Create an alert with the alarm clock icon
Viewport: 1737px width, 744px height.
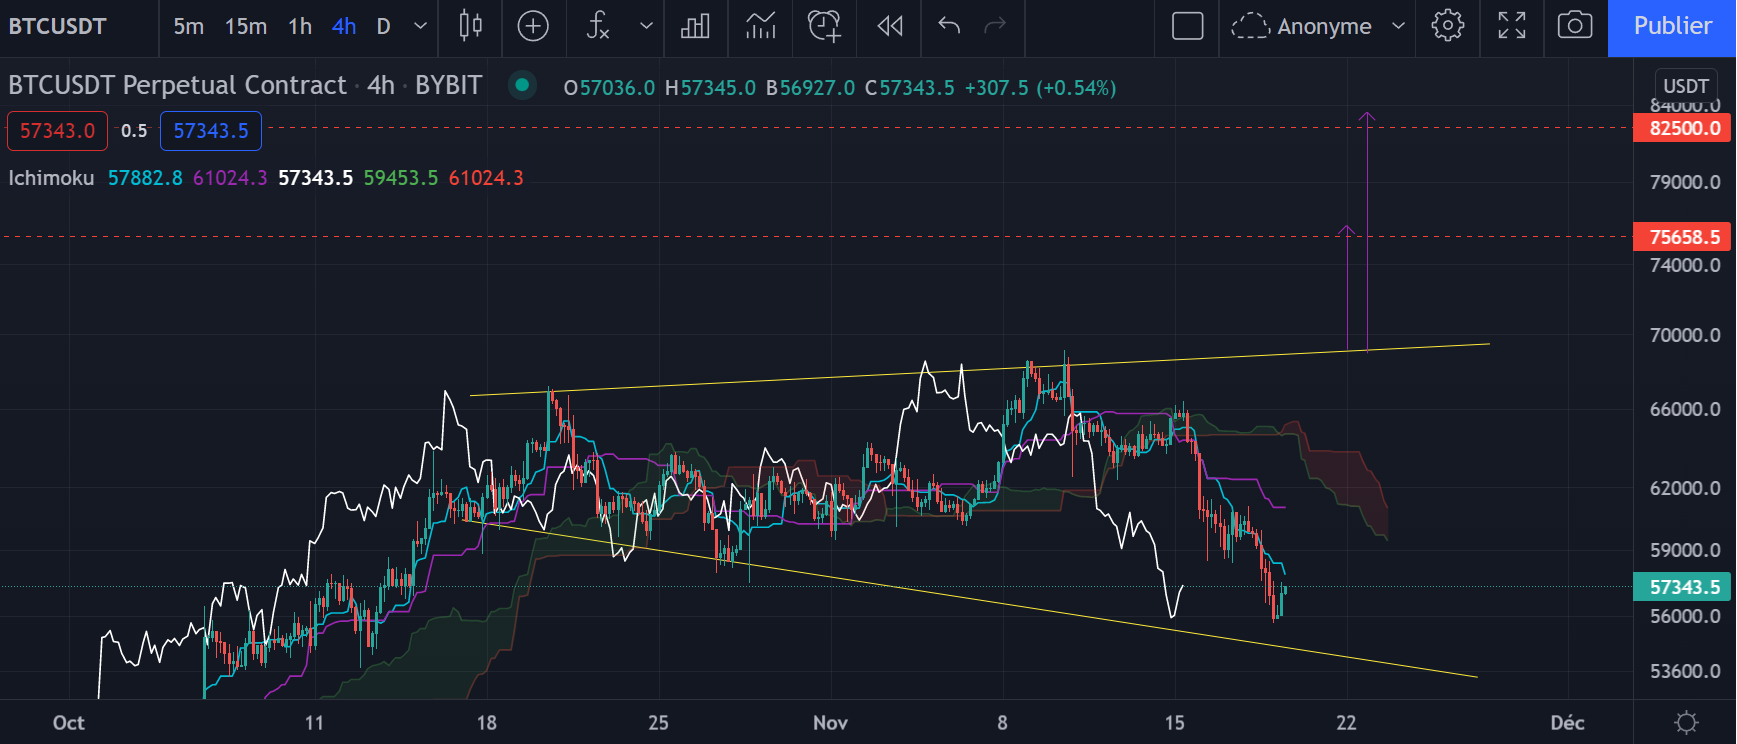point(824,26)
